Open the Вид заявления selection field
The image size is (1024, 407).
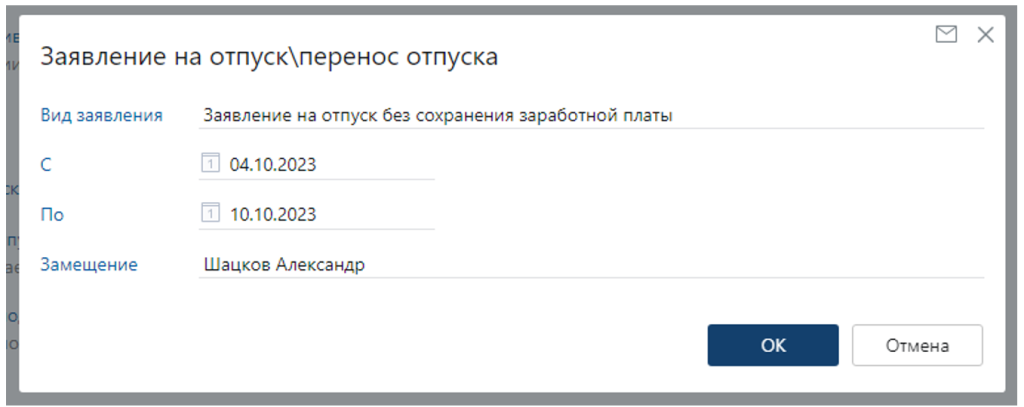tap(590, 115)
